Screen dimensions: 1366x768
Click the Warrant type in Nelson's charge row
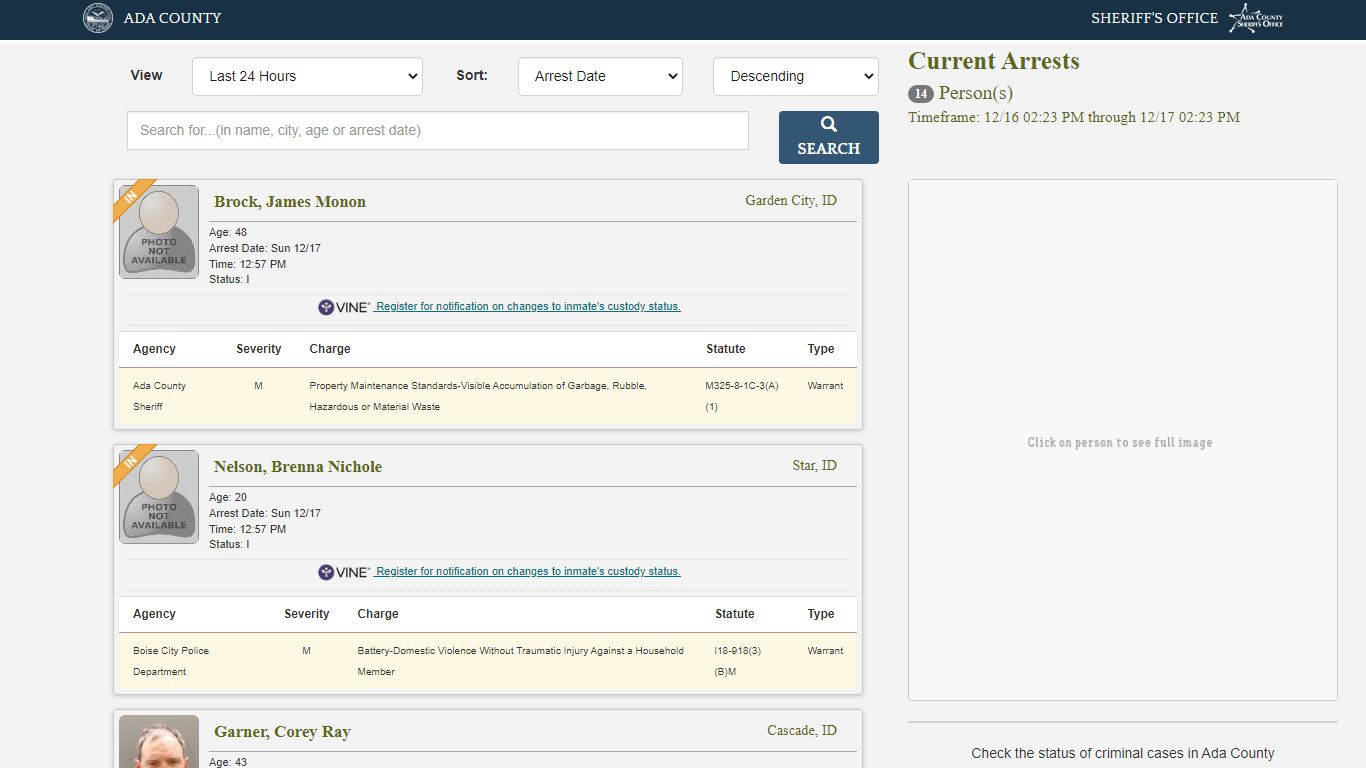825,651
